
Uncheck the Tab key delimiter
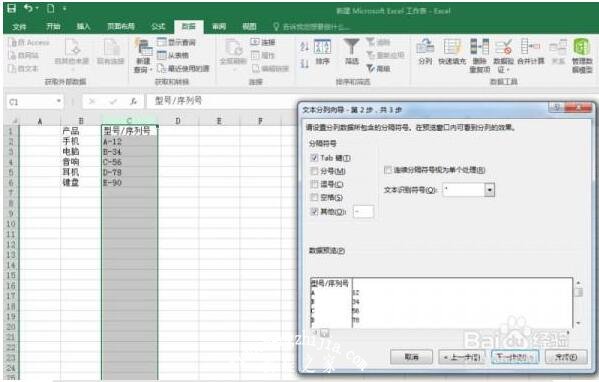coord(314,158)
